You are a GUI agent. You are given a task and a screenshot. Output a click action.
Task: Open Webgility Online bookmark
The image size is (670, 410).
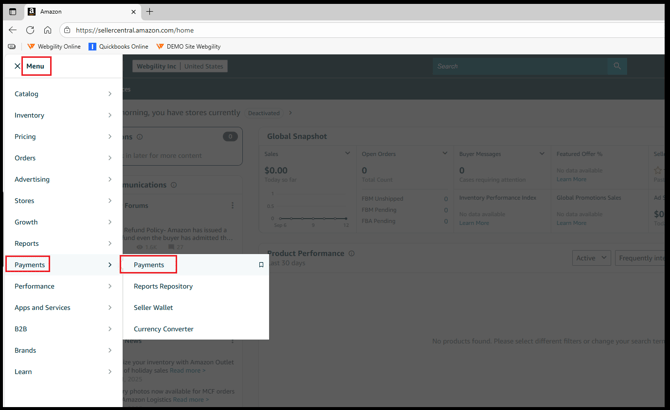54,47
